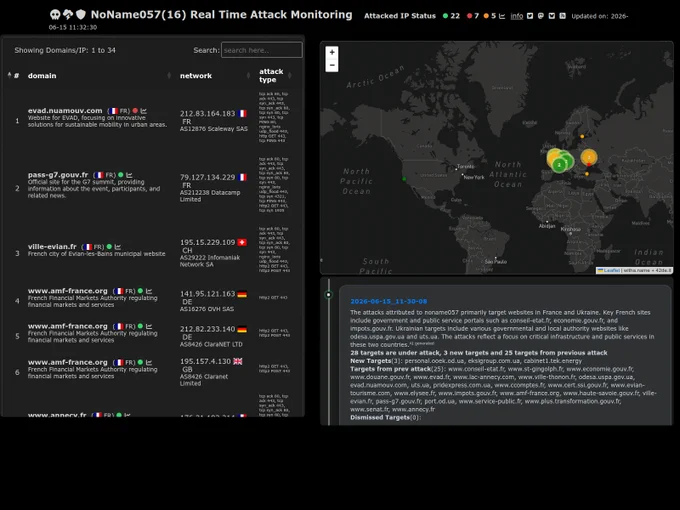The width and height of the screenshot is (680, 510).
Task: Select the text AS29222 Infomaniak Network SA
Action: pyautogui.click(x=210, y=261)
